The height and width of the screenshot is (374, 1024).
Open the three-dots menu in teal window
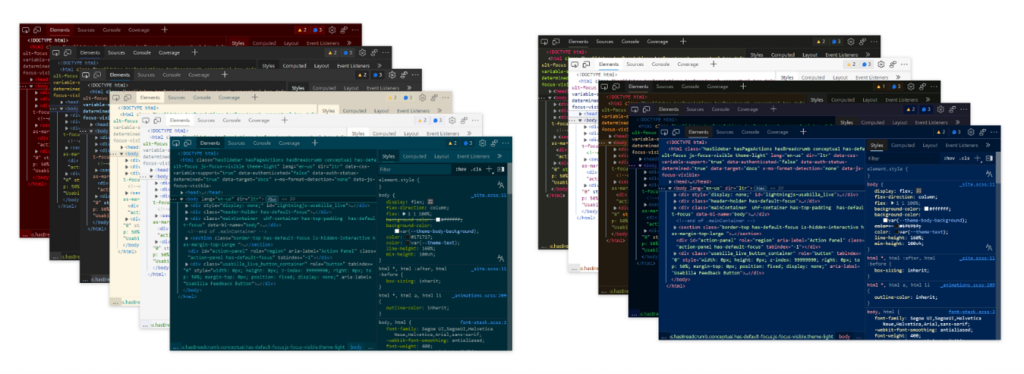506,143
